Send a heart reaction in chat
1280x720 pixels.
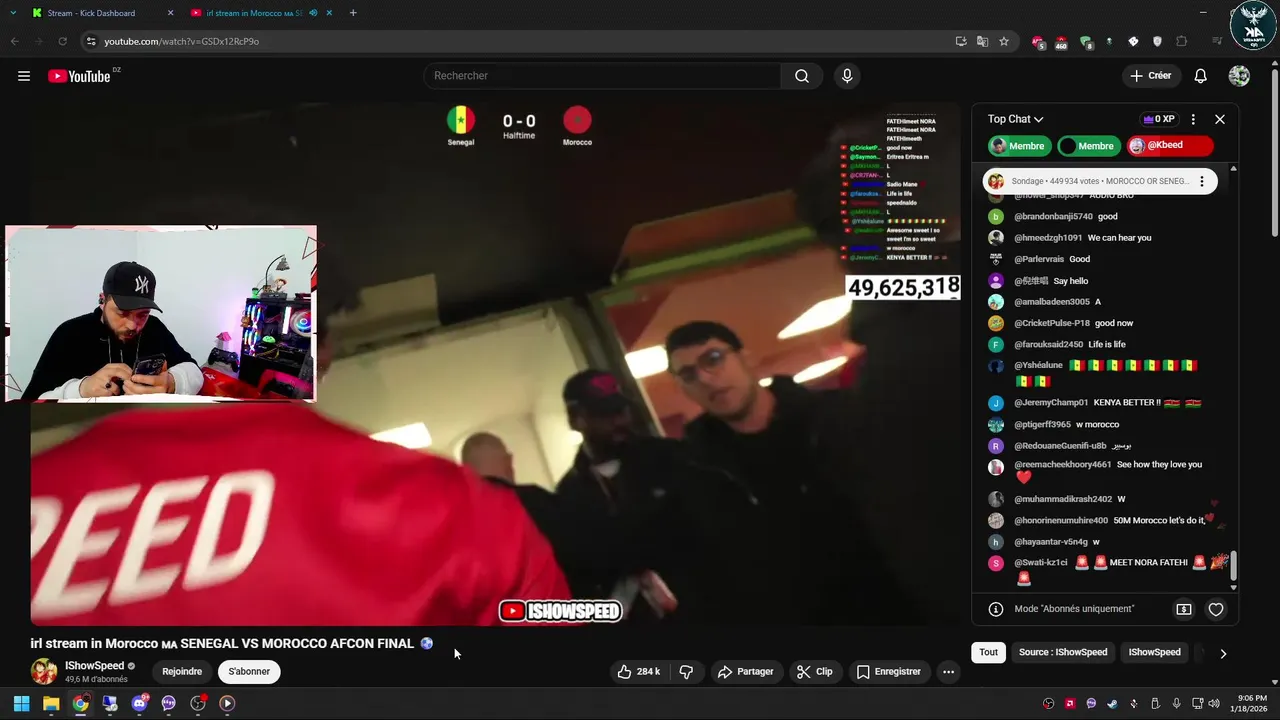[1216, 609]
